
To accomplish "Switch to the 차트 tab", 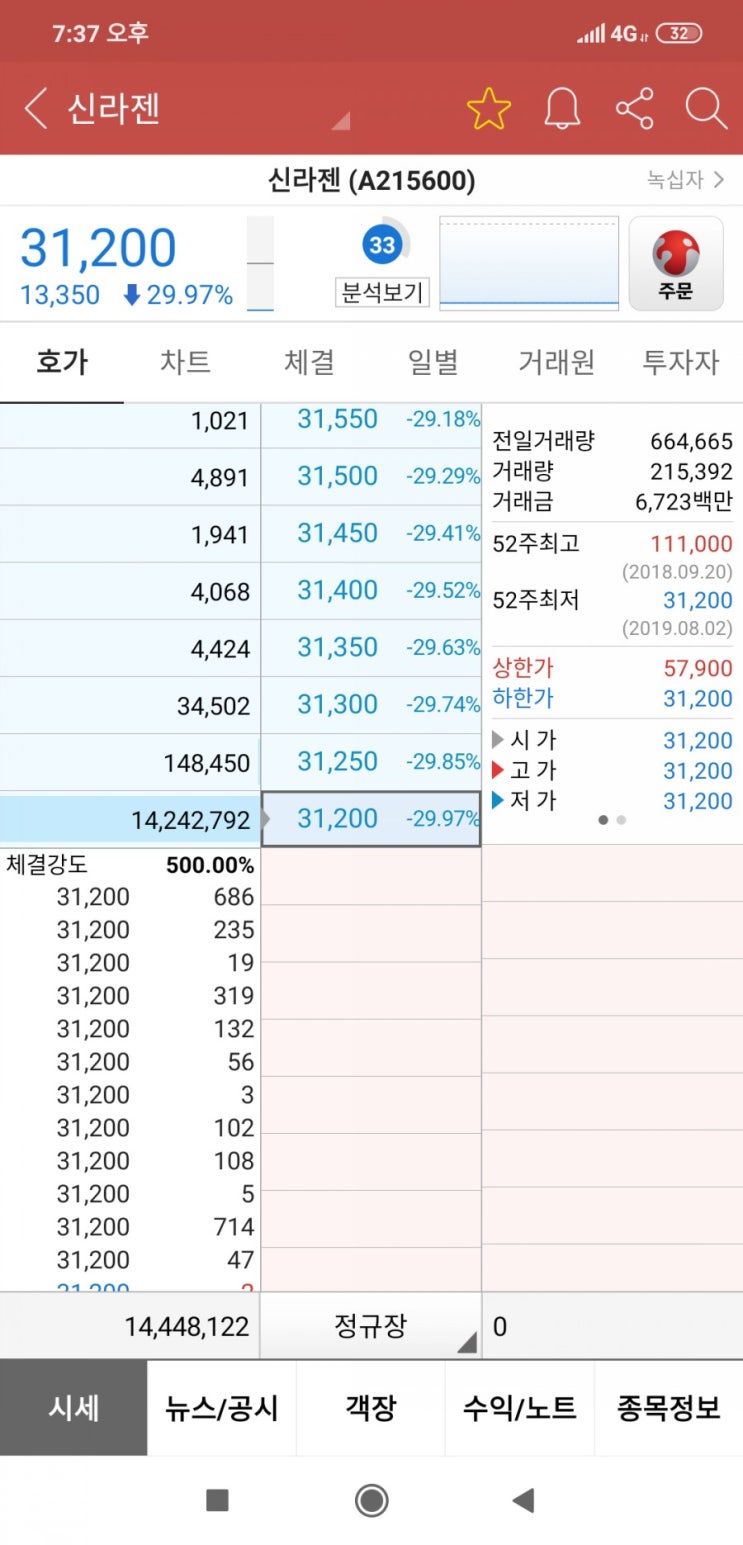I will (186, 362).
